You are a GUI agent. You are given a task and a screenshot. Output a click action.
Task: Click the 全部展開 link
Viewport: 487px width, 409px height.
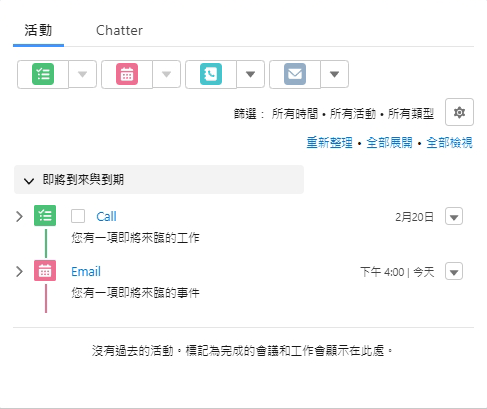pyautogui.click(x=389, y=143)
